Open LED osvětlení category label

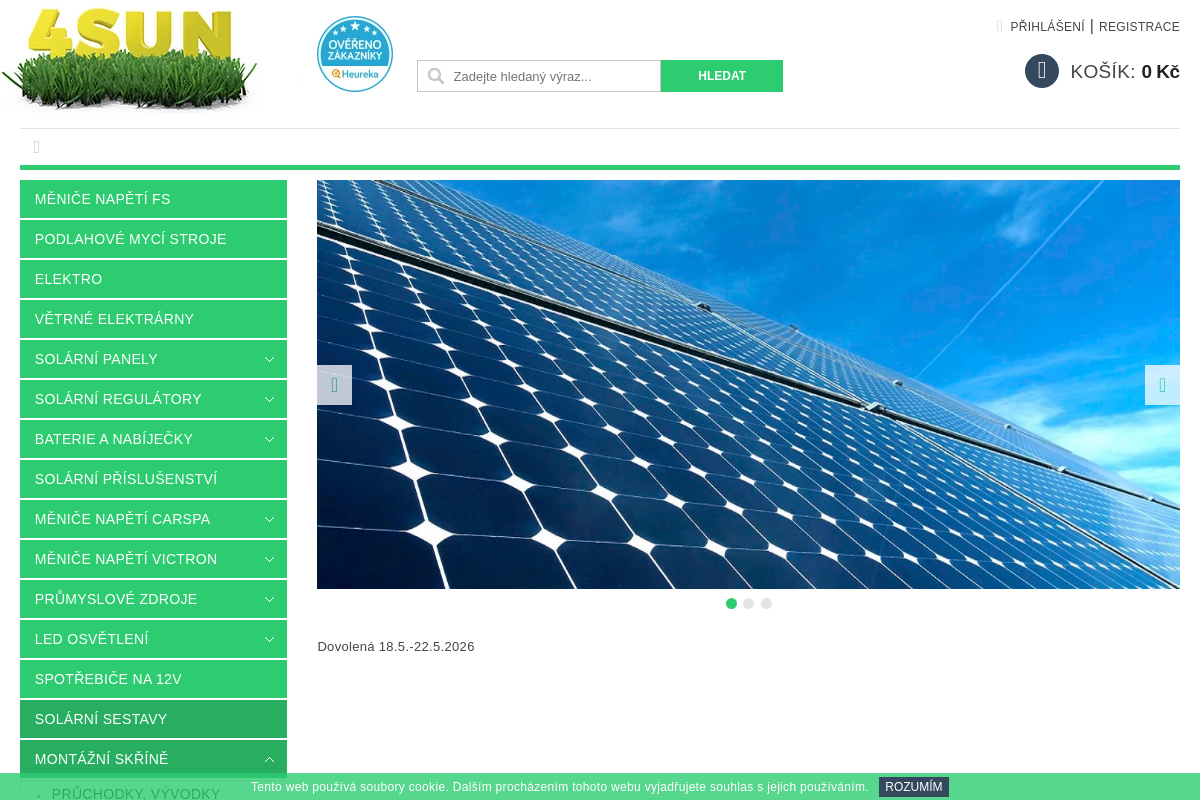92,639
